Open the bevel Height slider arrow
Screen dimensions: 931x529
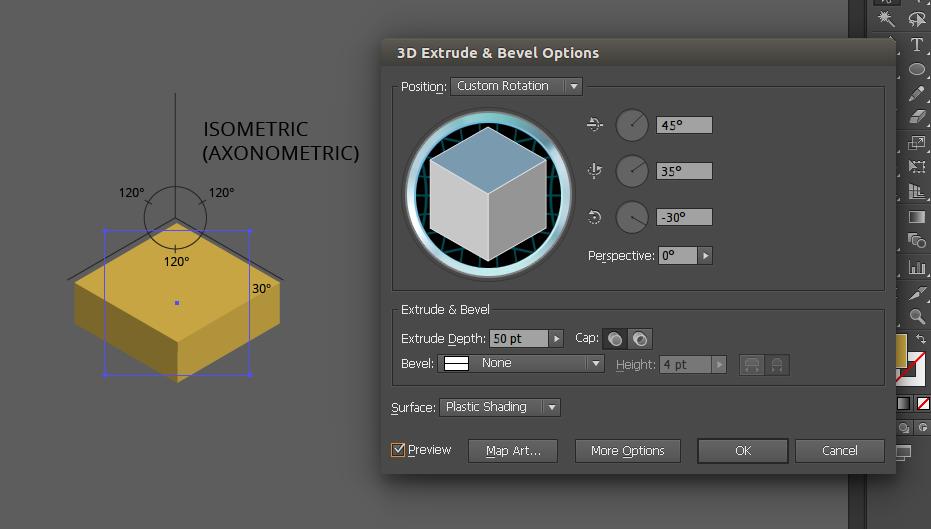pyautogui.click(x=719, y=365)
